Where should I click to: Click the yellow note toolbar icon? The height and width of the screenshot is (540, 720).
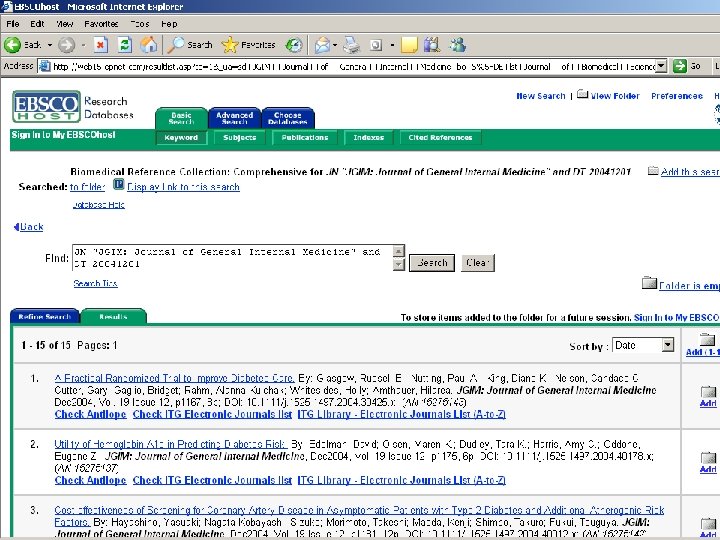[x=409, y=45]
